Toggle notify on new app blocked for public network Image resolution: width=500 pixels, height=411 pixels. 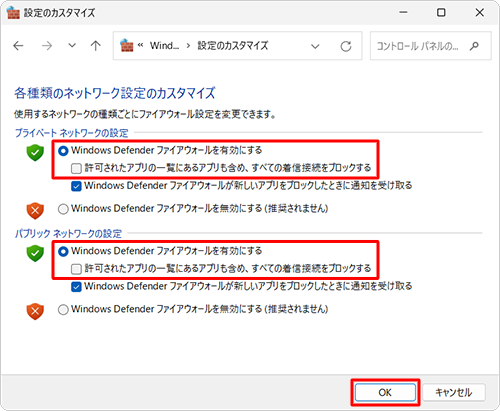76,286
